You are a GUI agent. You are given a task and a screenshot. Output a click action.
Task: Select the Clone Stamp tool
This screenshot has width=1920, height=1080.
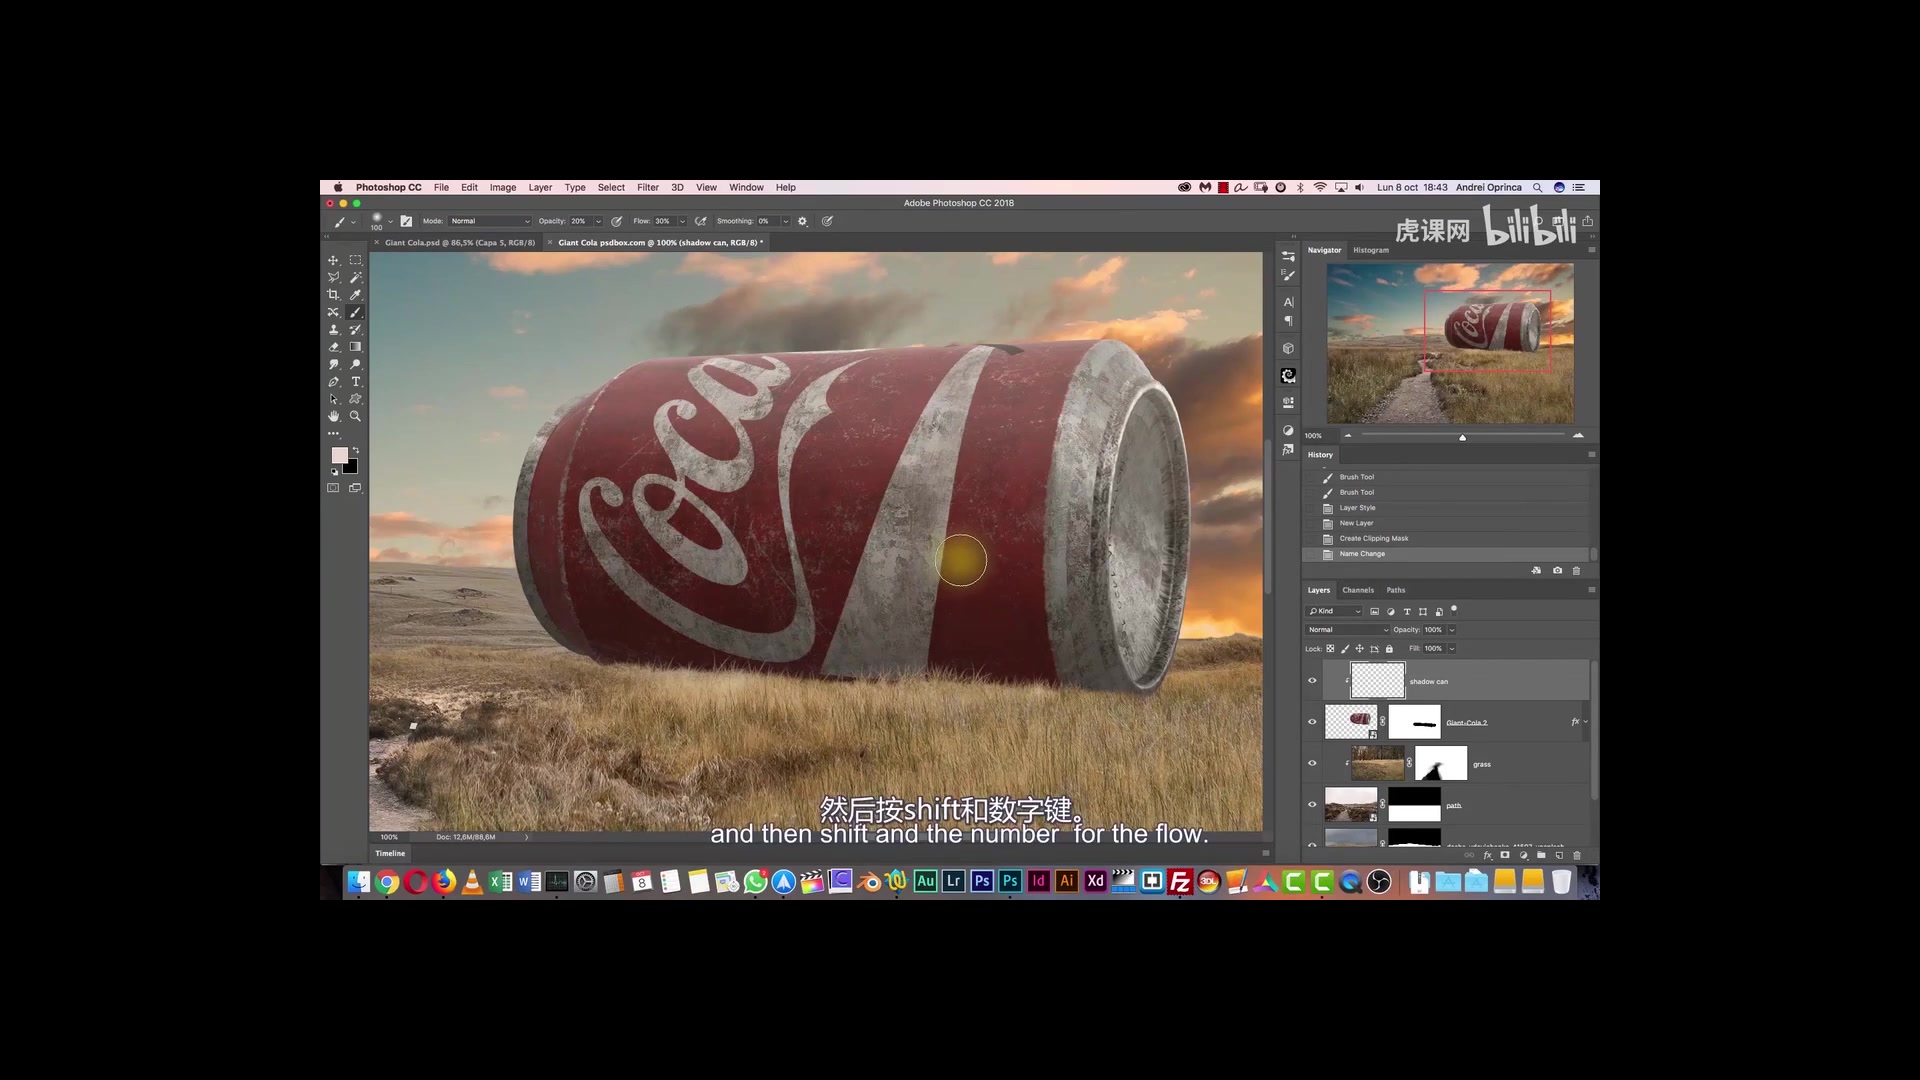(x=334, y=329)
